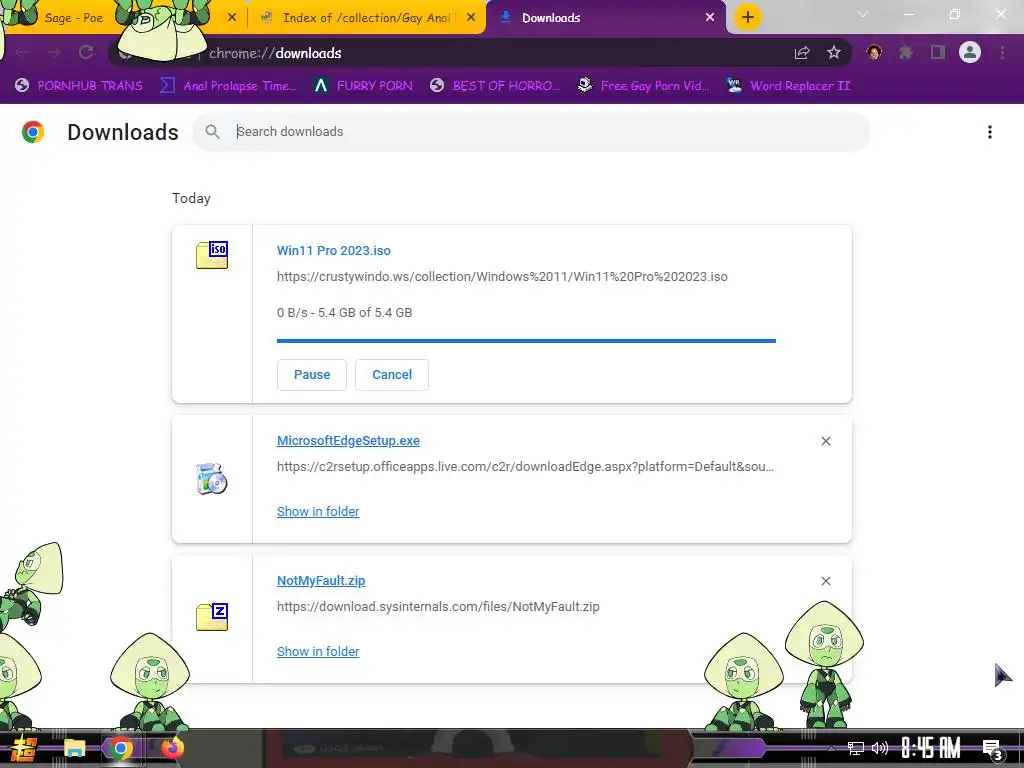Open the Downloads page more actions menu

[x=990, y=132]
